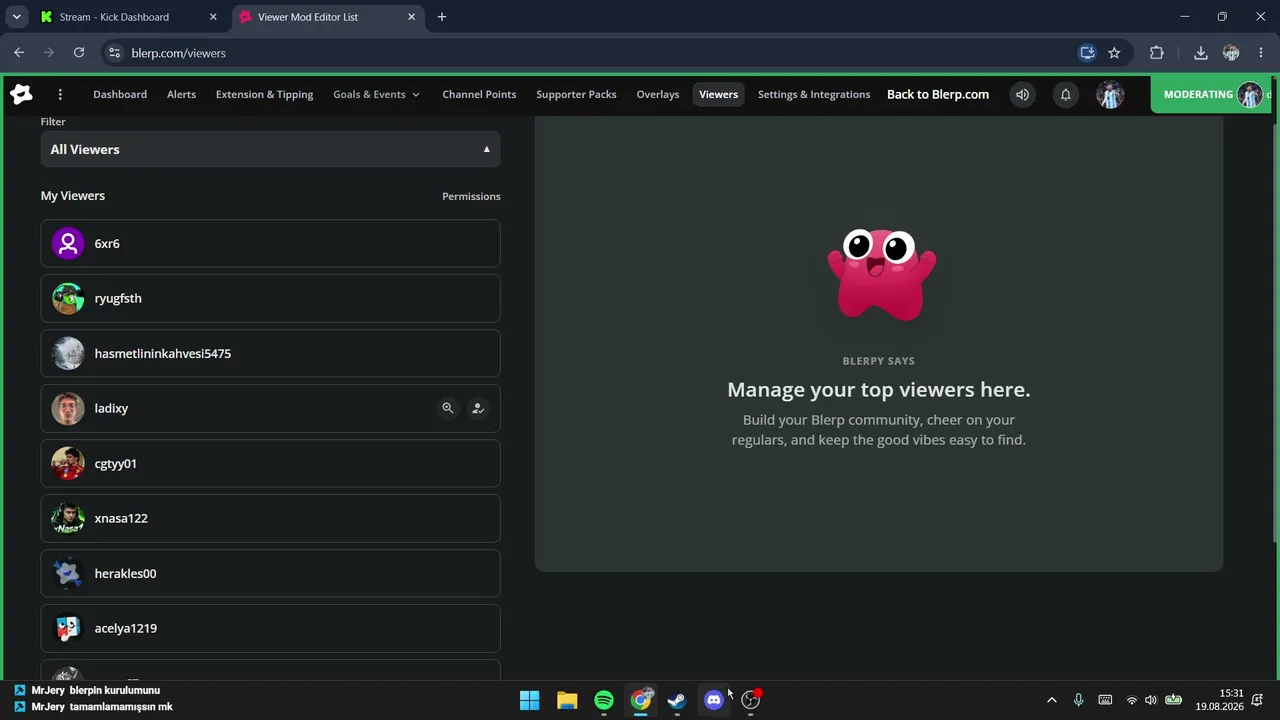
Task: Click acelya1219's avatar
Action: point(68,628)
